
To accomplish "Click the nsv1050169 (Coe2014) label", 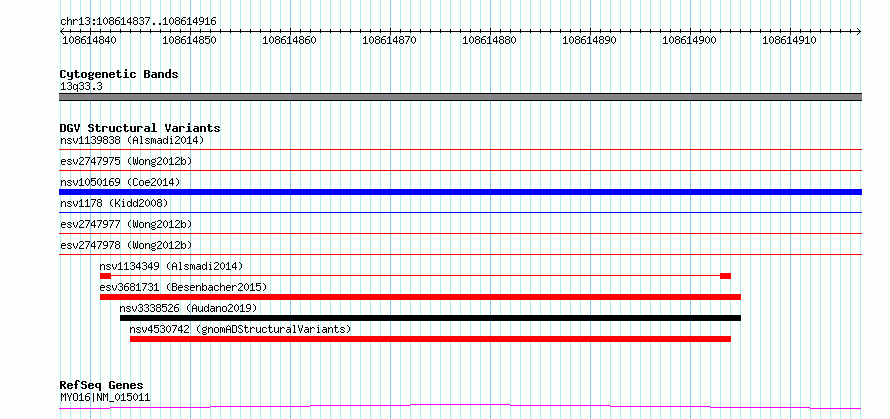I will [120, 182].
